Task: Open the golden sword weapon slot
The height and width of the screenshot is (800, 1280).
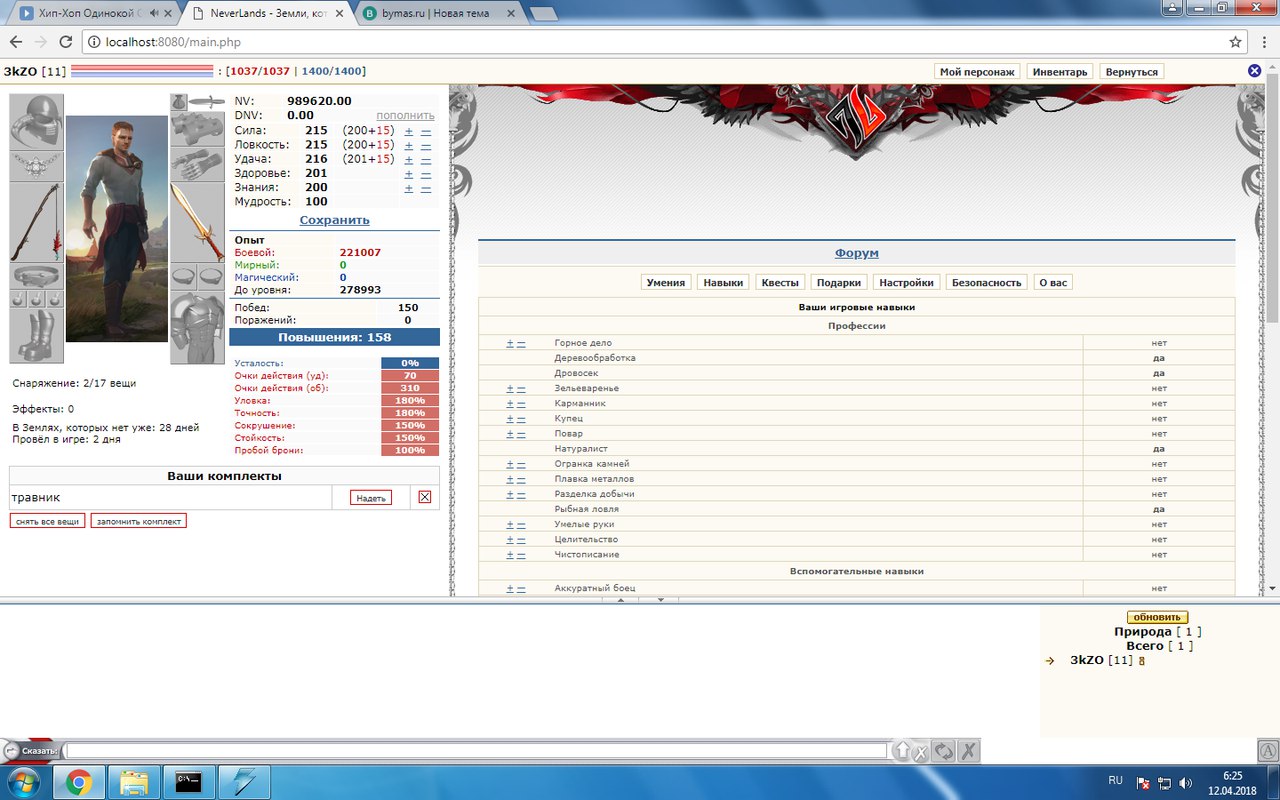Action: click(197, 222)
